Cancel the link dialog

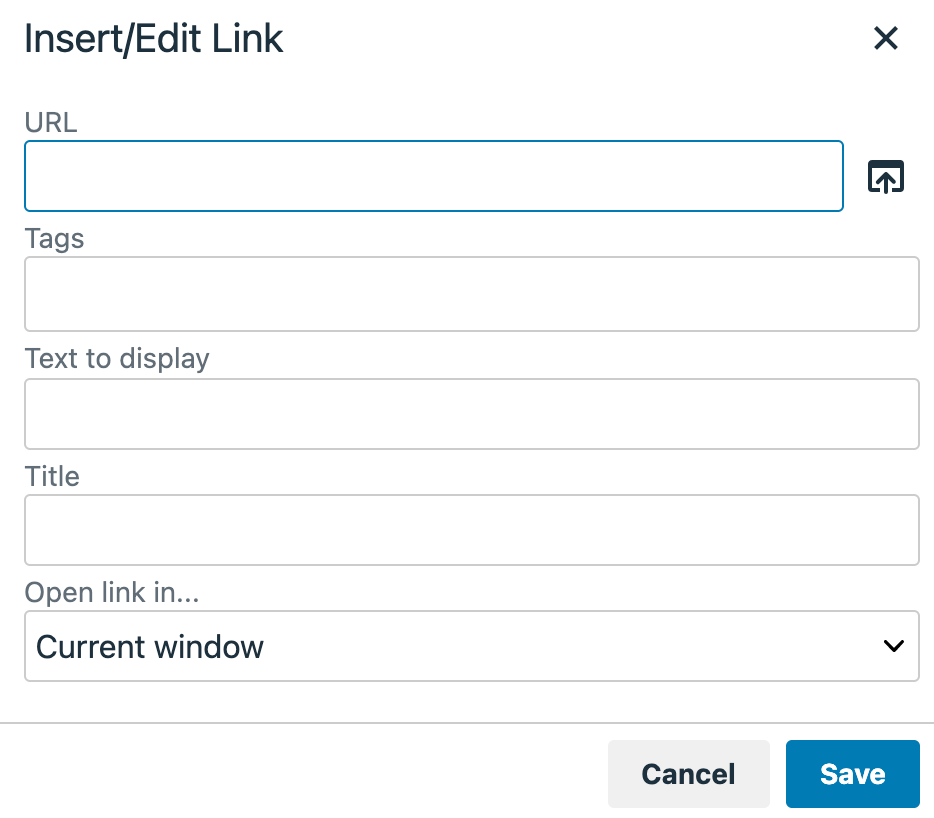[688, 773]
